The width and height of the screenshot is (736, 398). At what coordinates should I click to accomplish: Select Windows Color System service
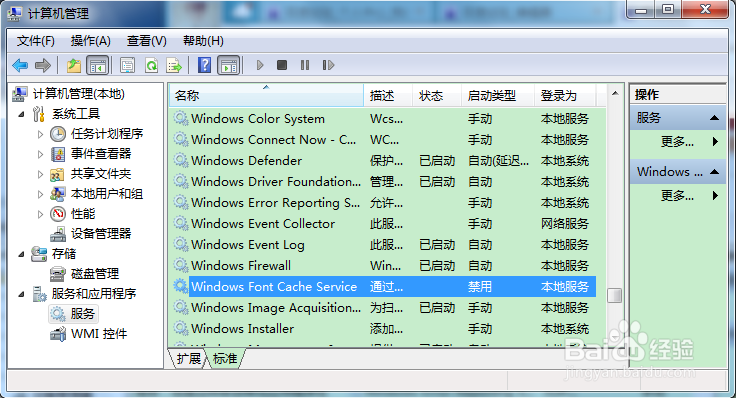383,119
